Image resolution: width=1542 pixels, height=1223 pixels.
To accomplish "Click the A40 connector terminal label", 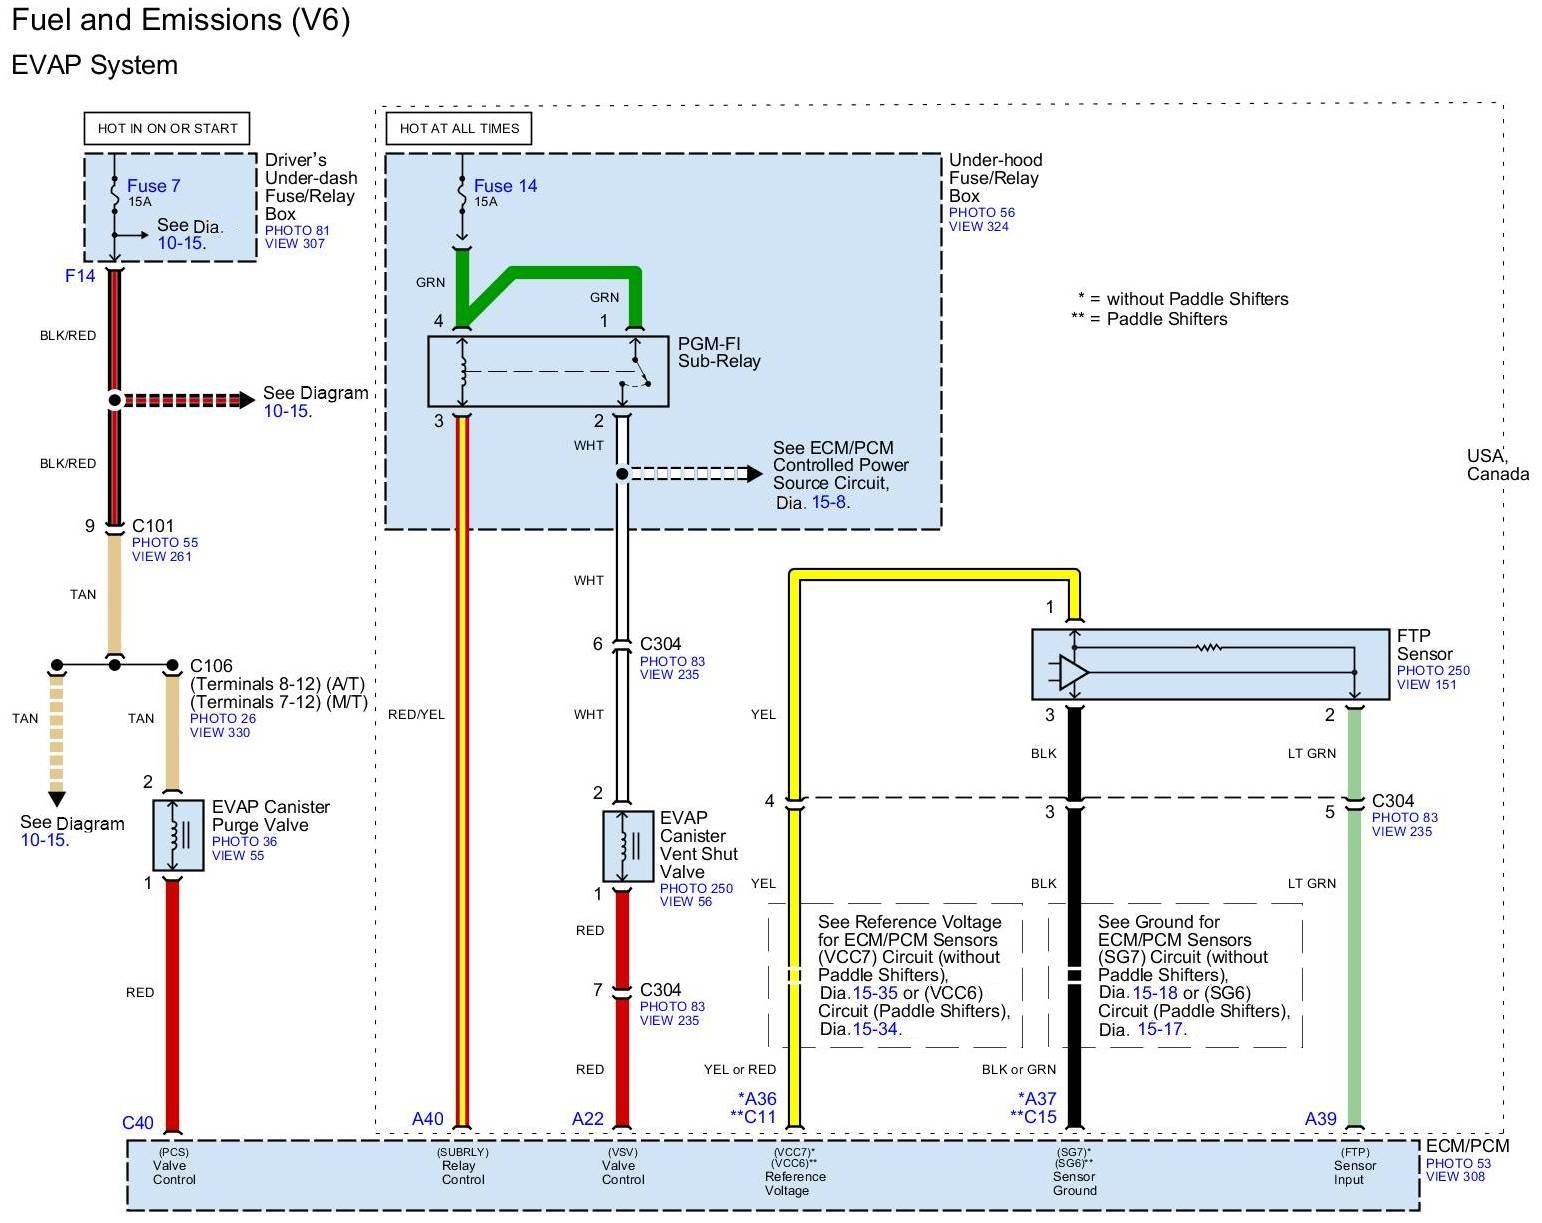I will click(x=427, y=1119).
